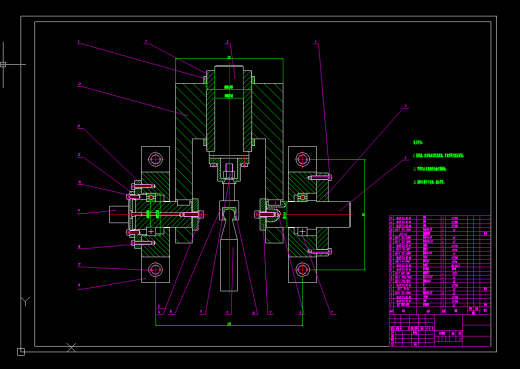Screen dimensions: 520x369
Task: Click the magenta parts list table
Action: point(440,264)
